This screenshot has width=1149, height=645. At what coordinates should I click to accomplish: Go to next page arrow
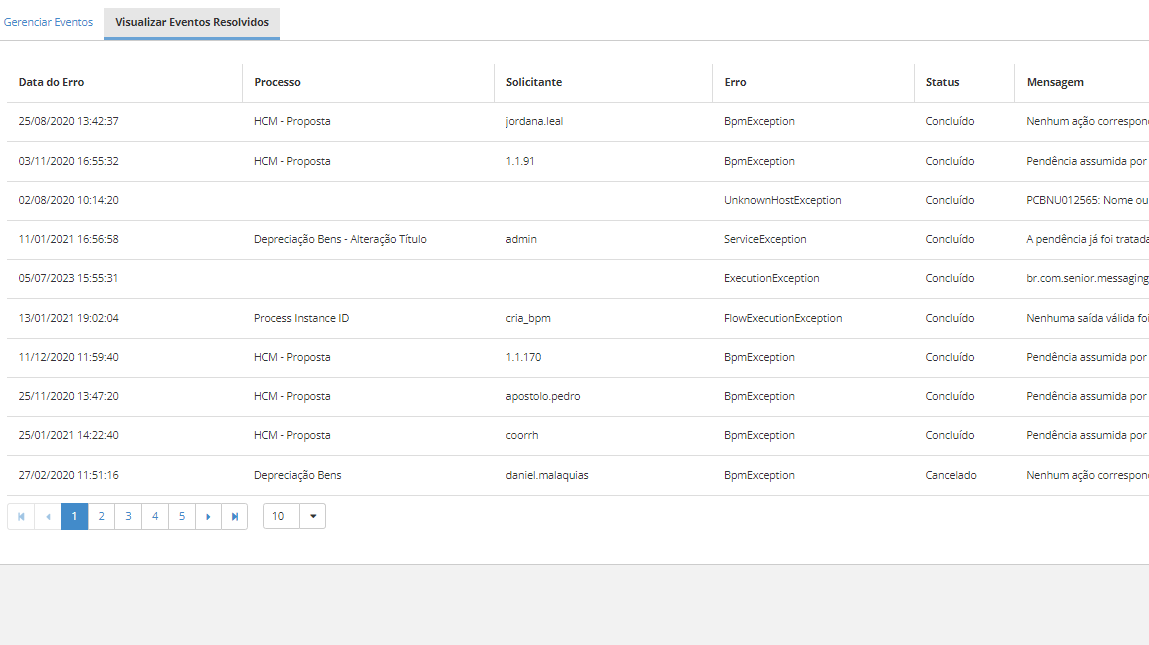pos(208,516)
